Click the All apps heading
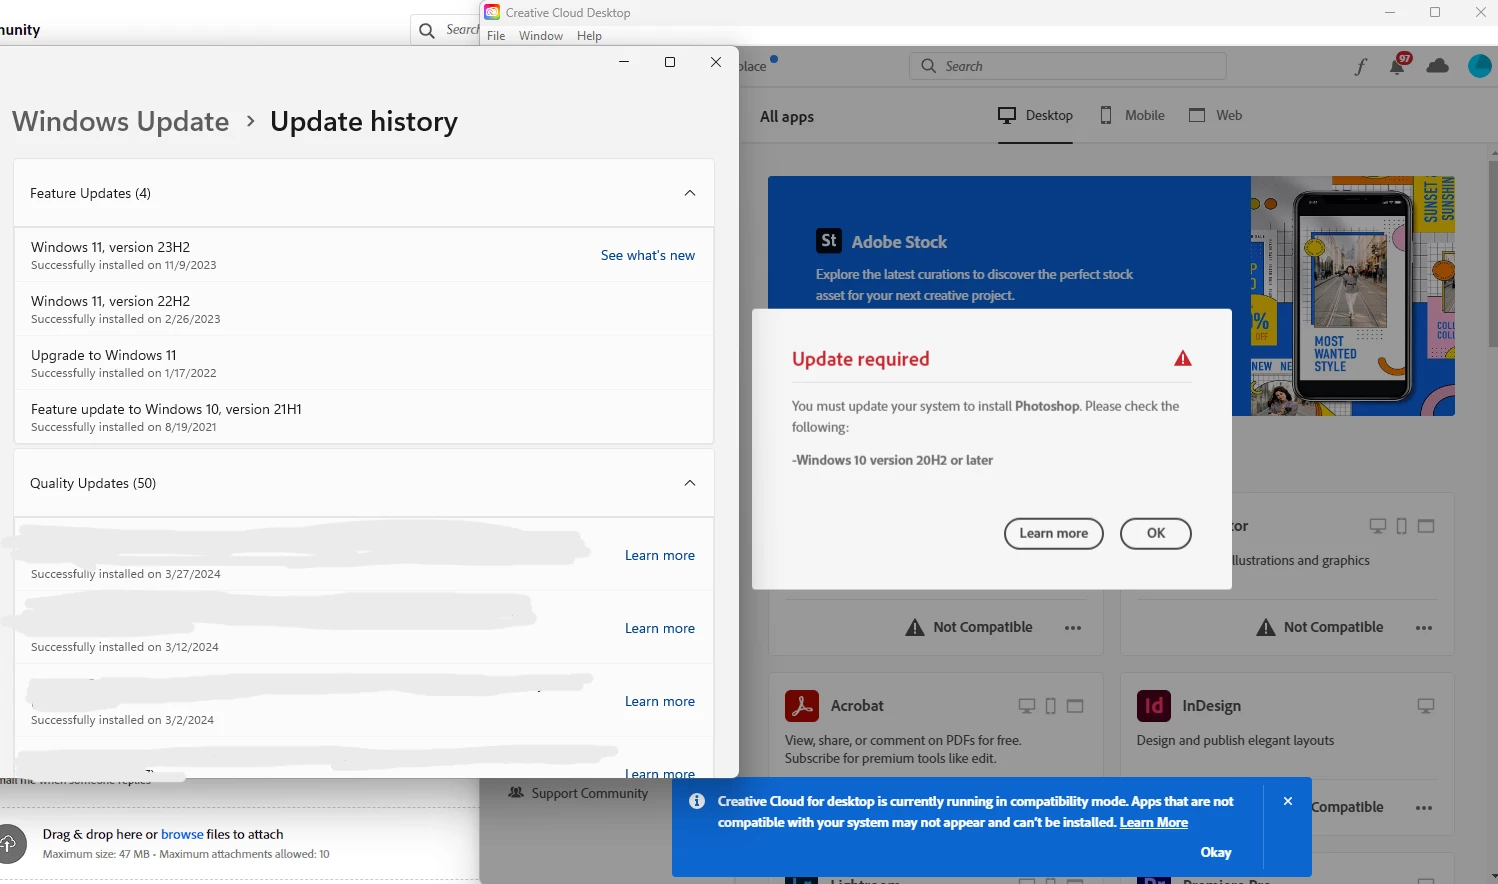Image resolution: width=1498 pixels, height=884 pixels. tap(787, 116)
